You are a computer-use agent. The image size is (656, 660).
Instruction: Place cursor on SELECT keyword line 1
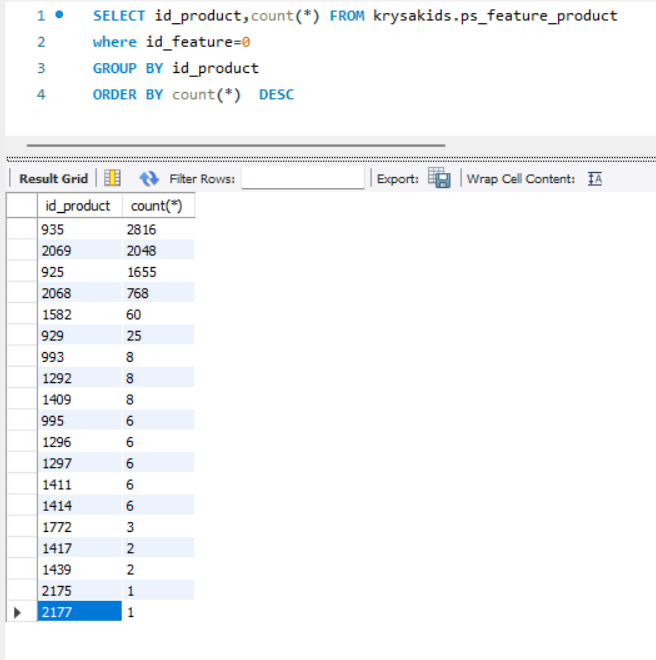119,16
